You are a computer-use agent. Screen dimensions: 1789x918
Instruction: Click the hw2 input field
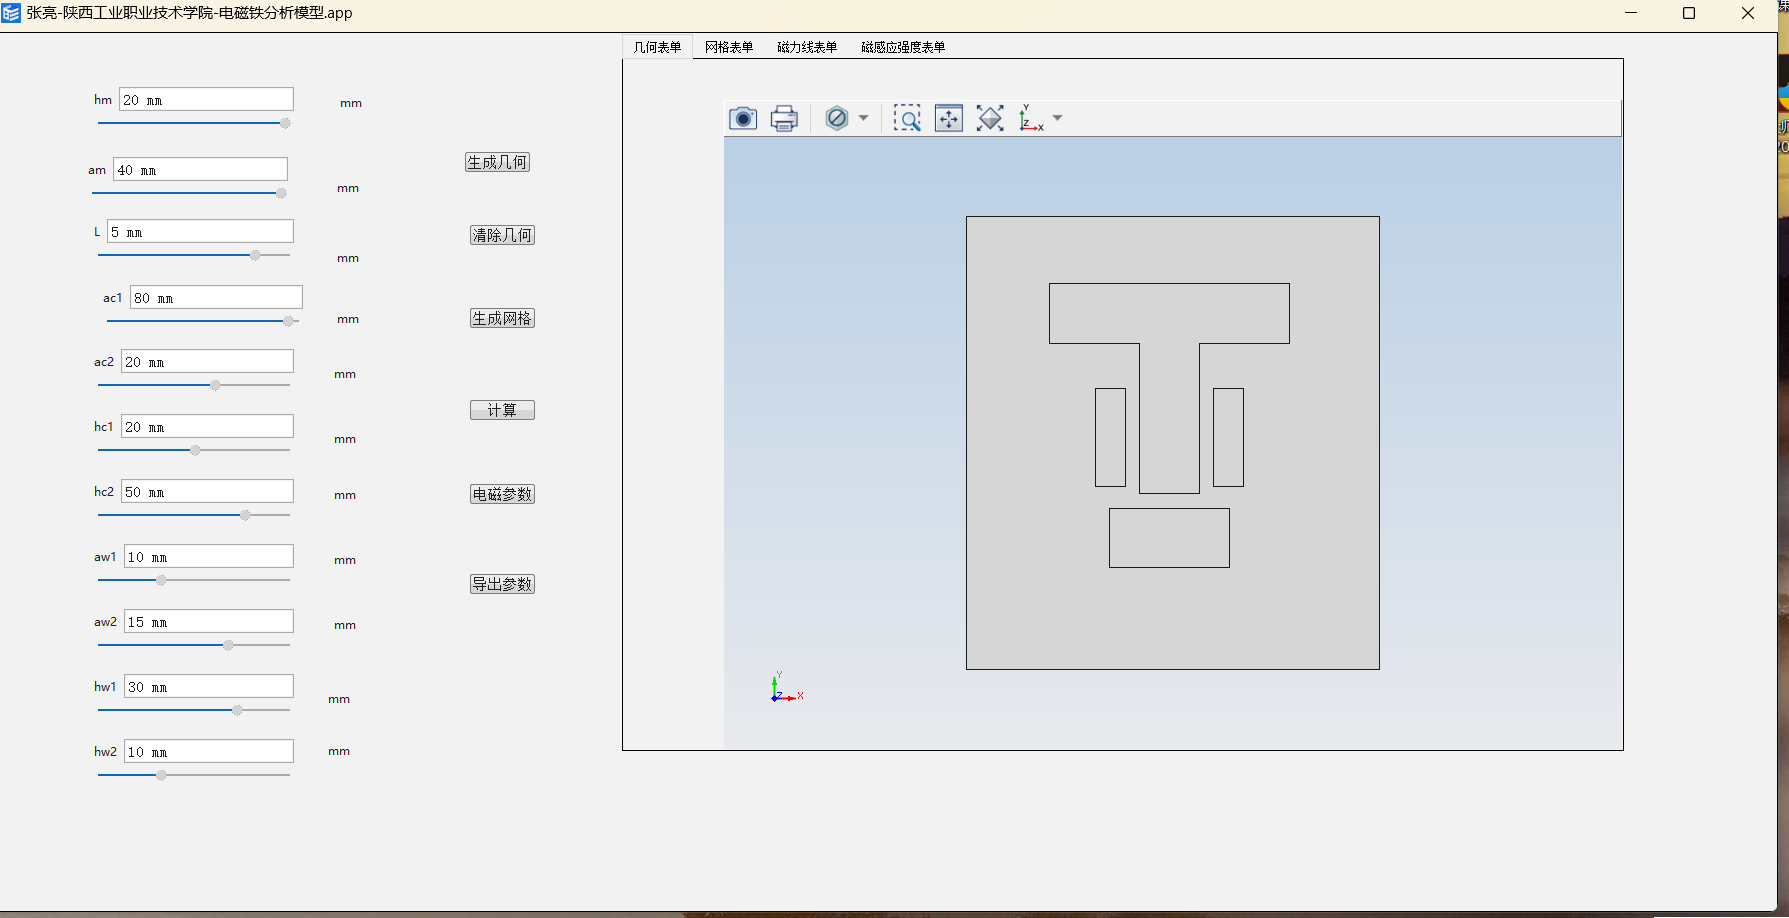[209, 751]
